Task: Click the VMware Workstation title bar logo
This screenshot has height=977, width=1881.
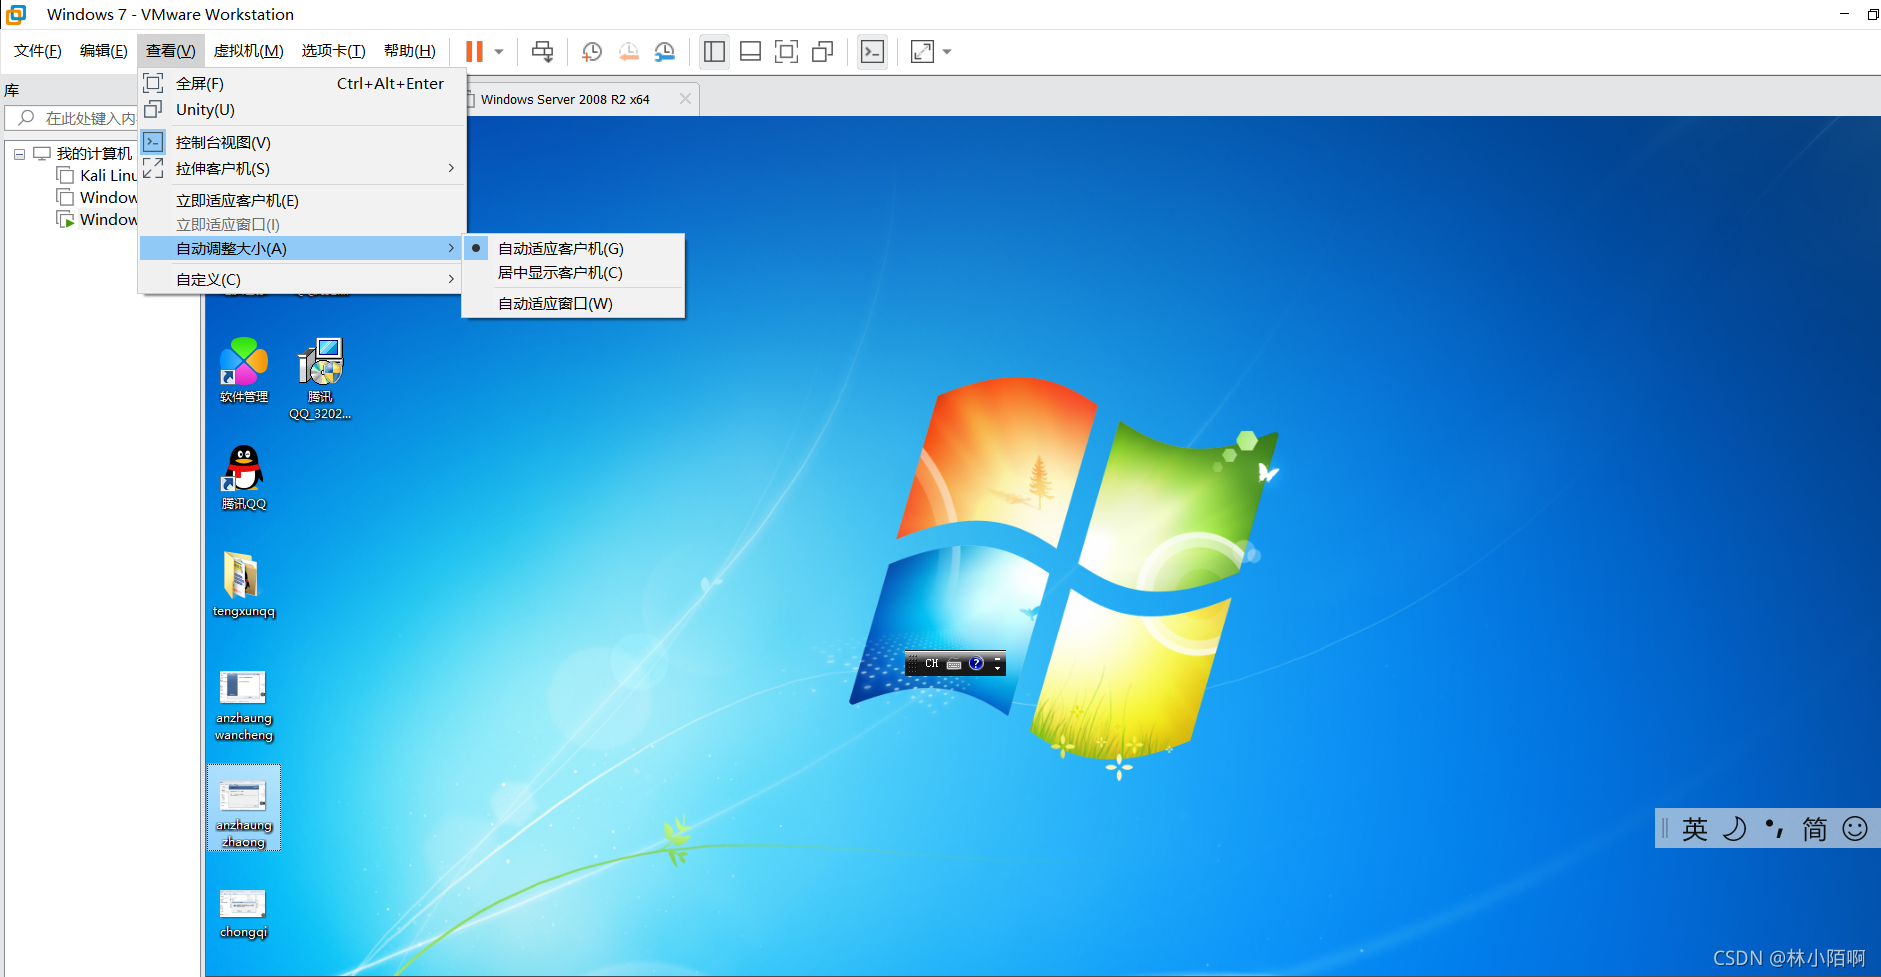Action: 16,14
